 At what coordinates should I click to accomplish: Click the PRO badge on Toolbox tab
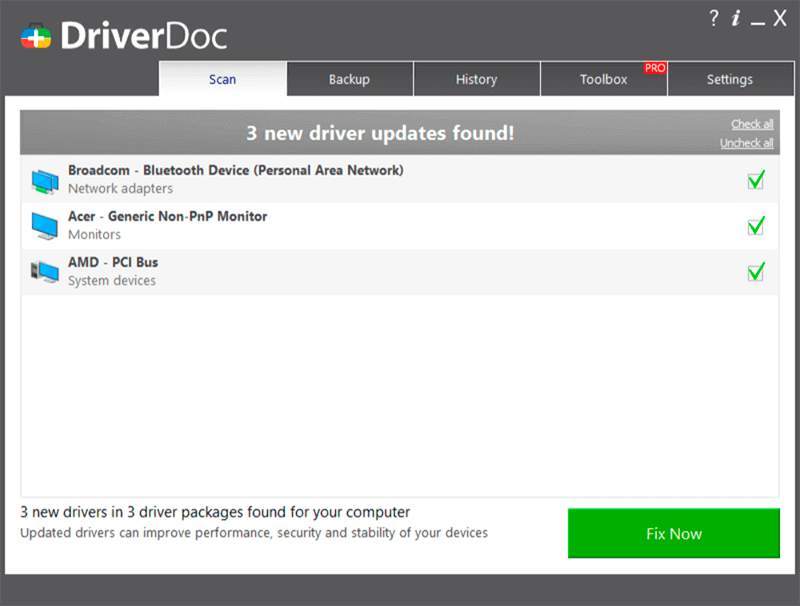[654, 68]
